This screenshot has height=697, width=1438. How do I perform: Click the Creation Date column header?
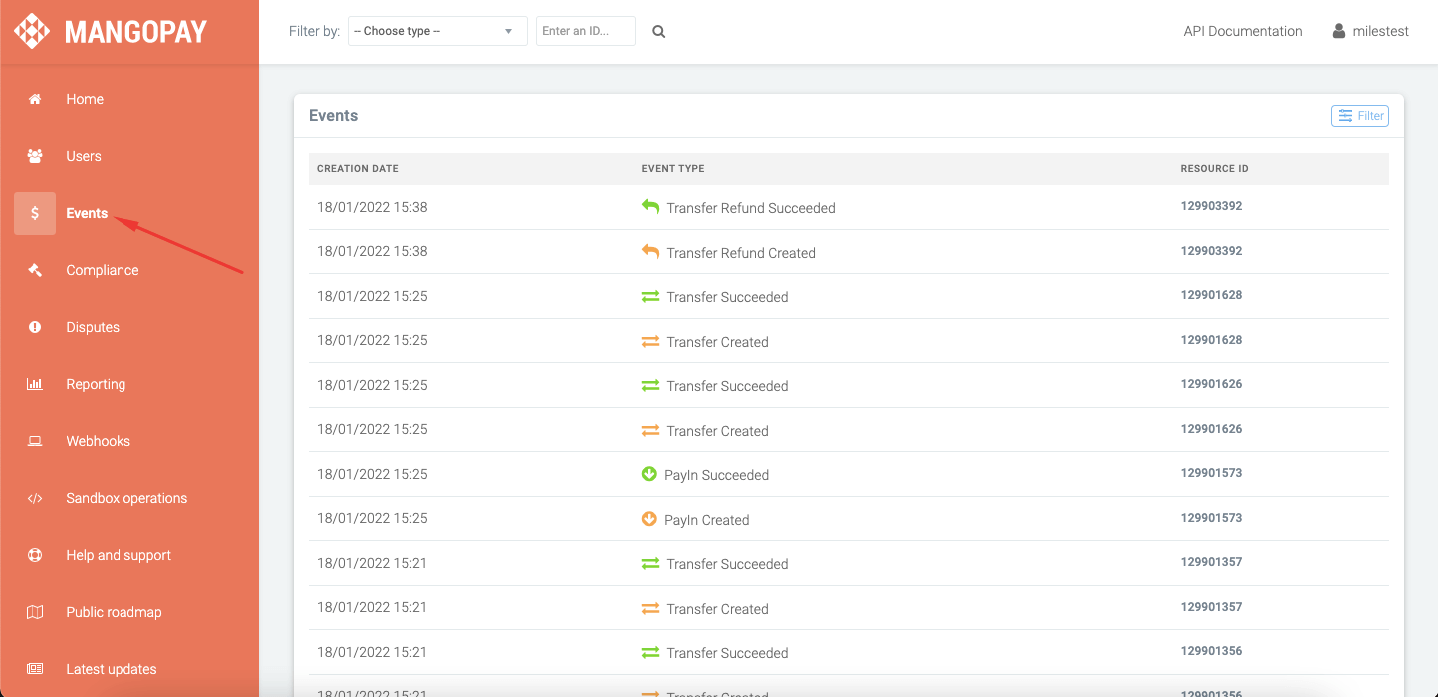click(357, 169)
